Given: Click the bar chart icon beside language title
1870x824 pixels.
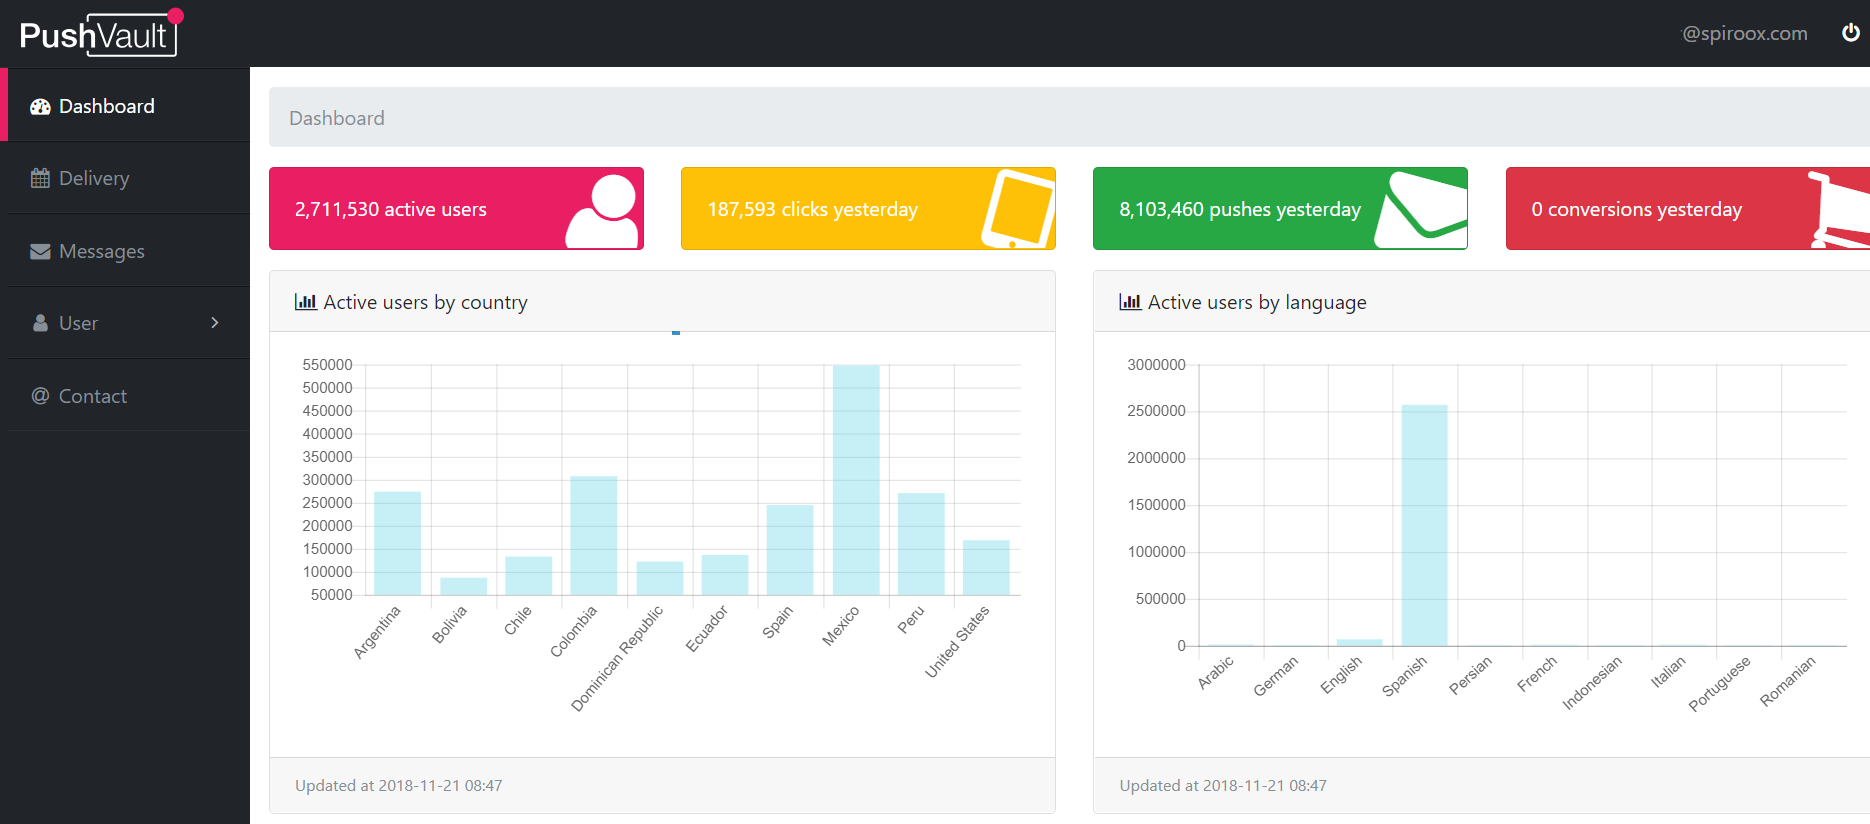Looking at the screenshot, I should (x=1130, y=302).
